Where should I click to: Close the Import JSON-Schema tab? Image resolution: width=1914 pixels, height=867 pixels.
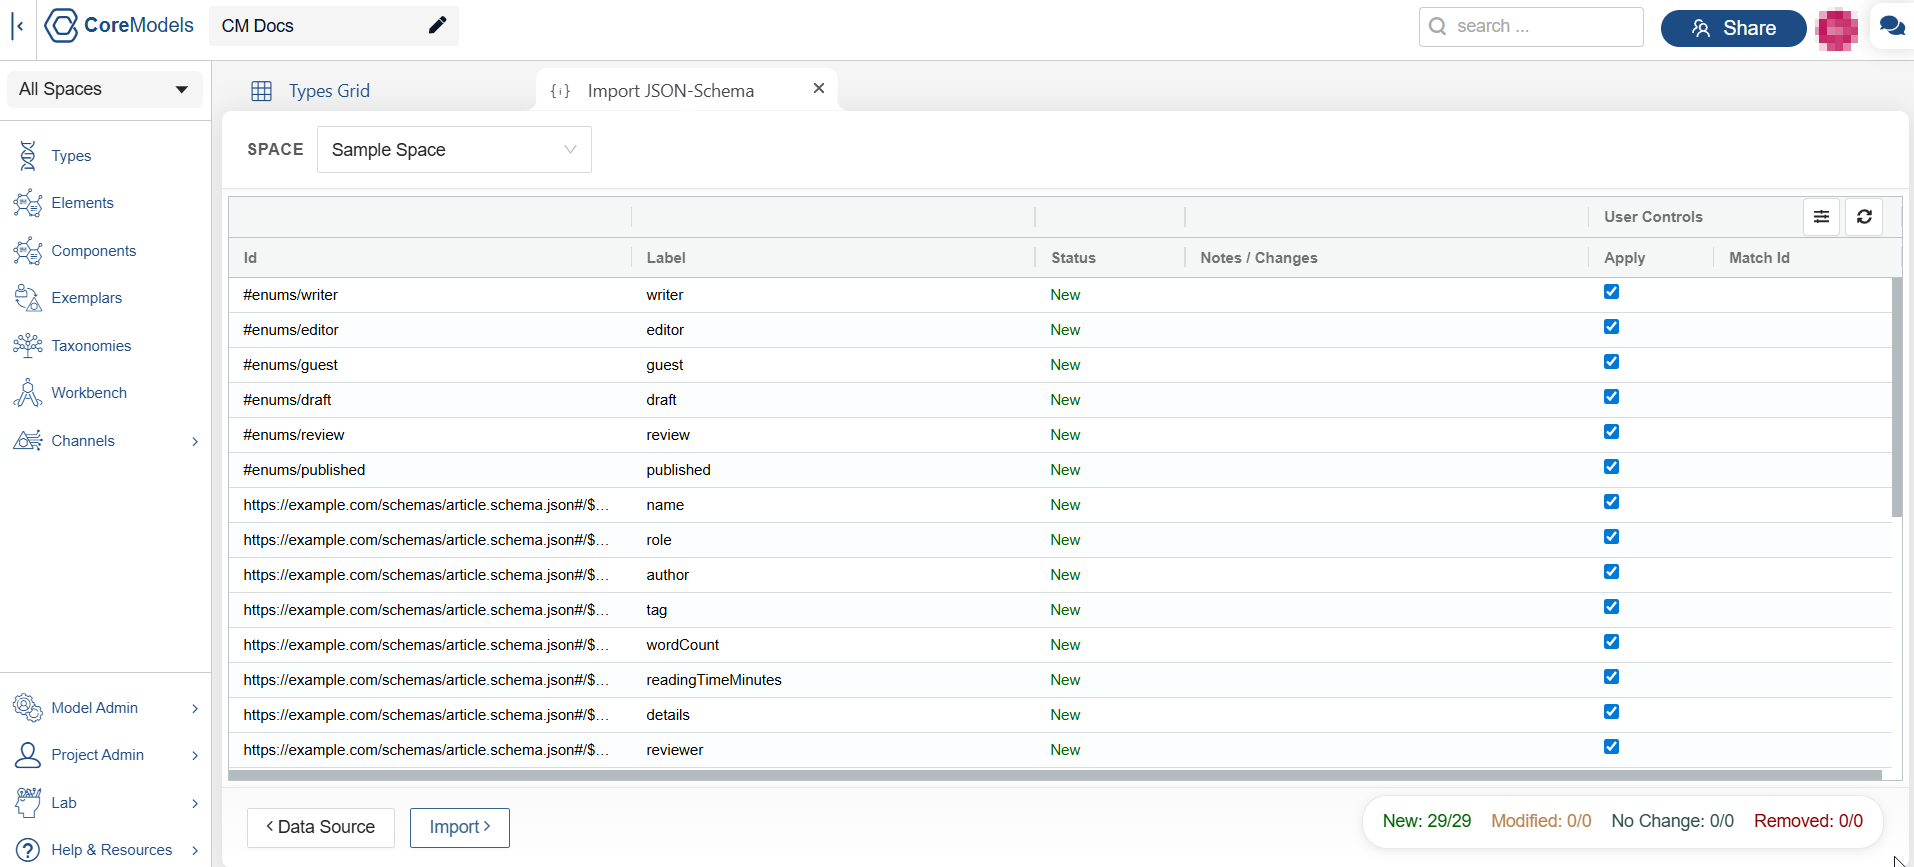(819, 89)
